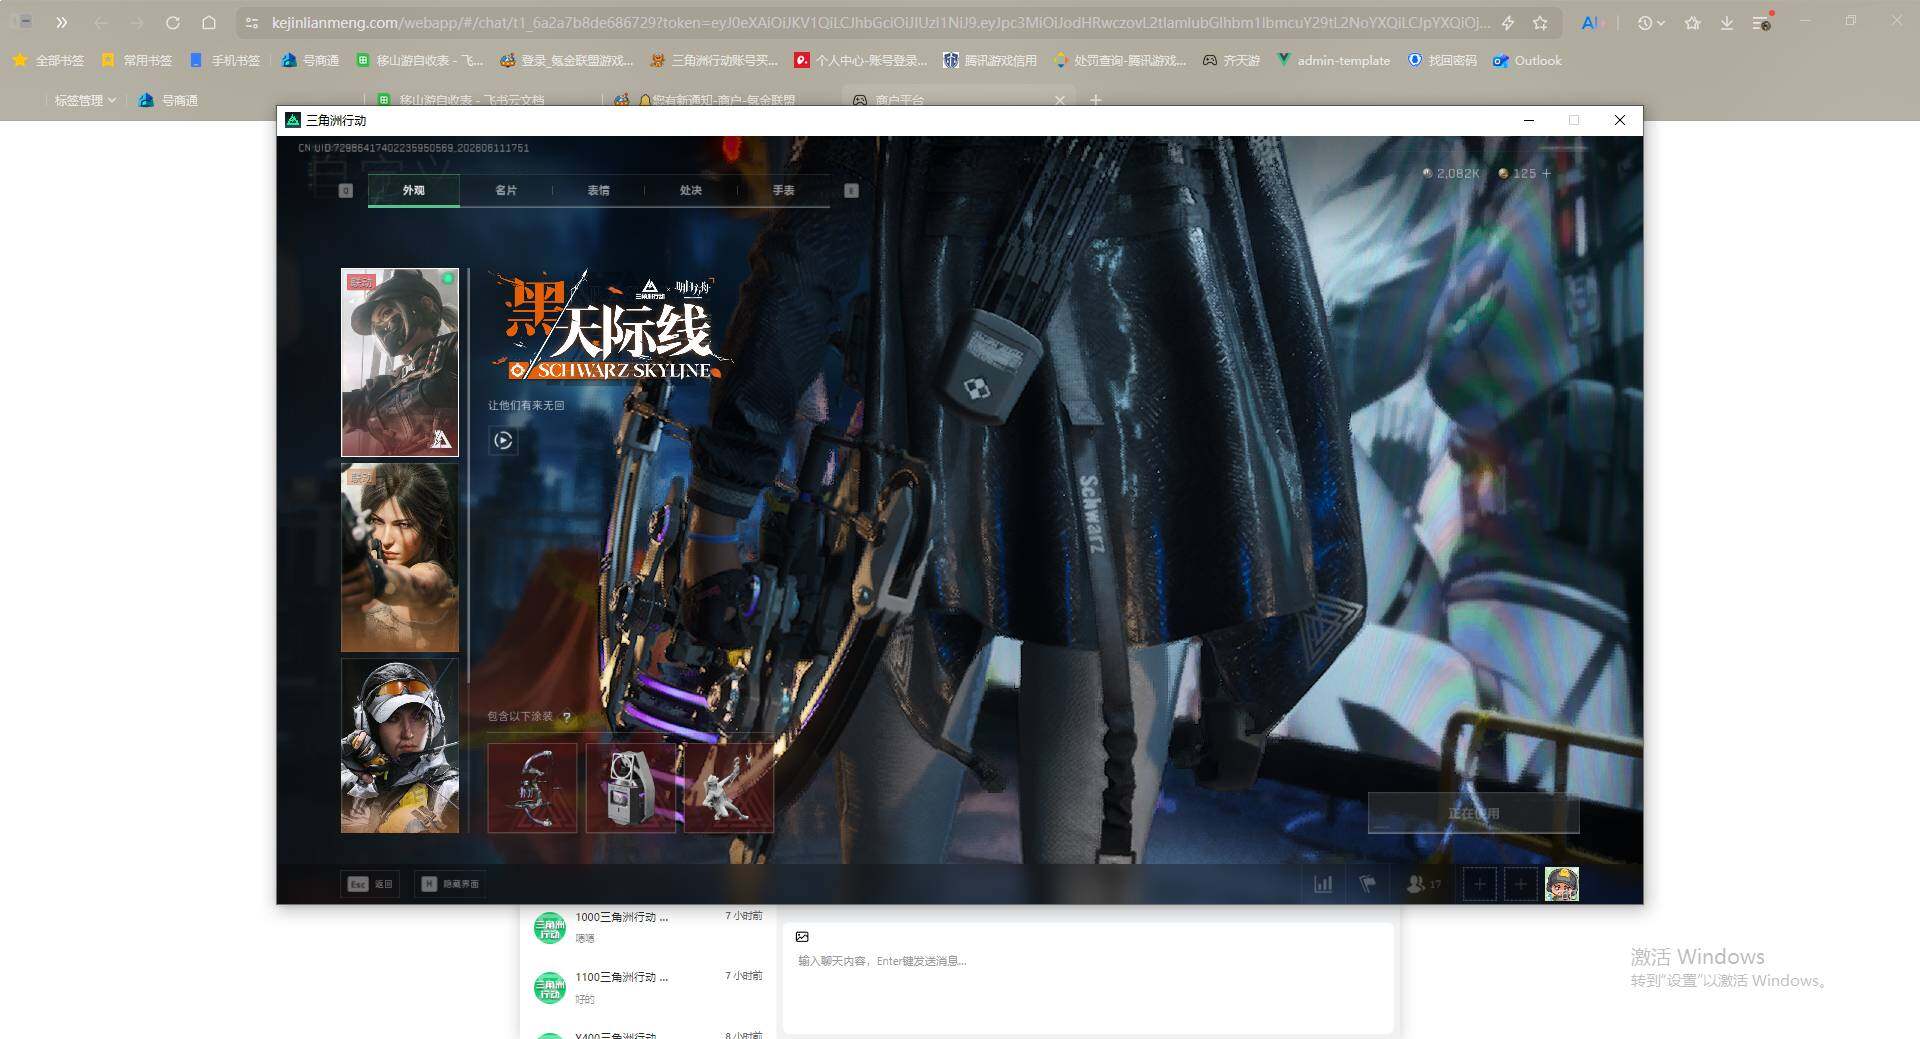Select the masked operator skin thumbnail
This screenshot has height=1039, width=1920.
400,362
